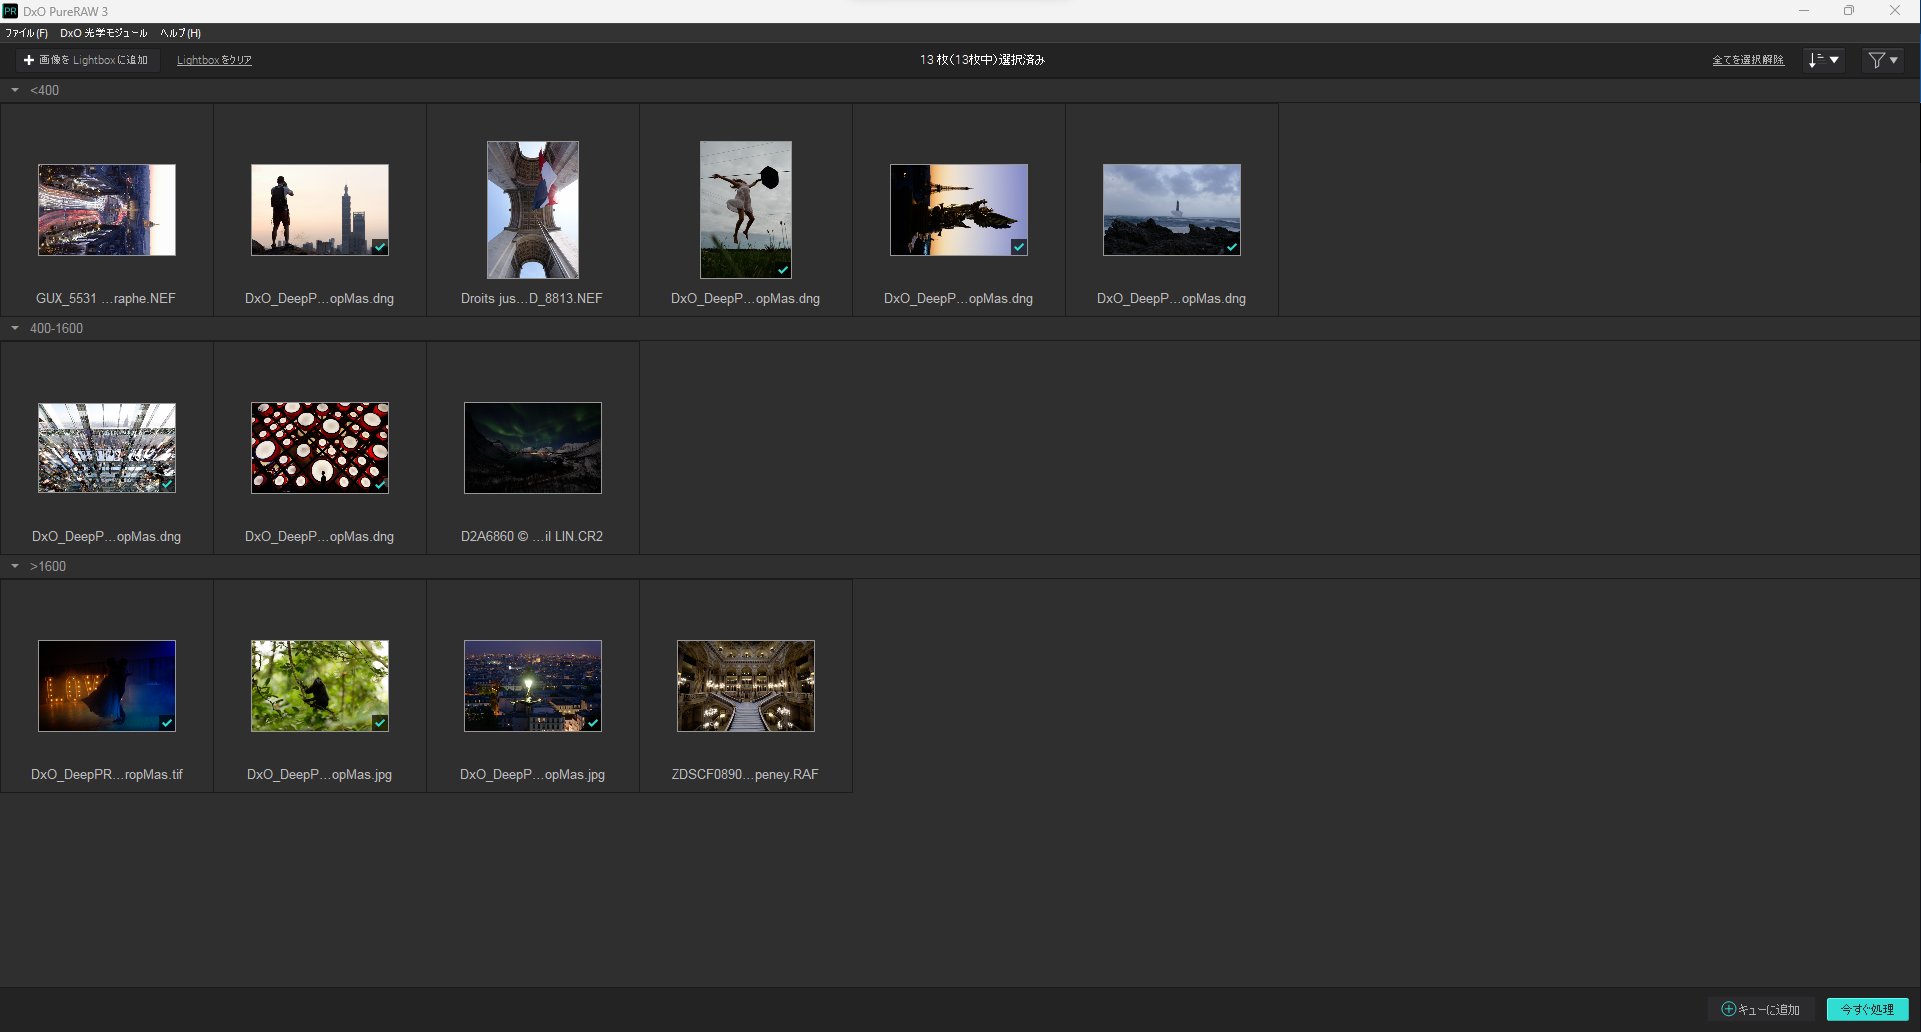Select the red and white polka dot thumbnail
The height and width of the screenshot is (1032, 1921).
tap(320, 448)
